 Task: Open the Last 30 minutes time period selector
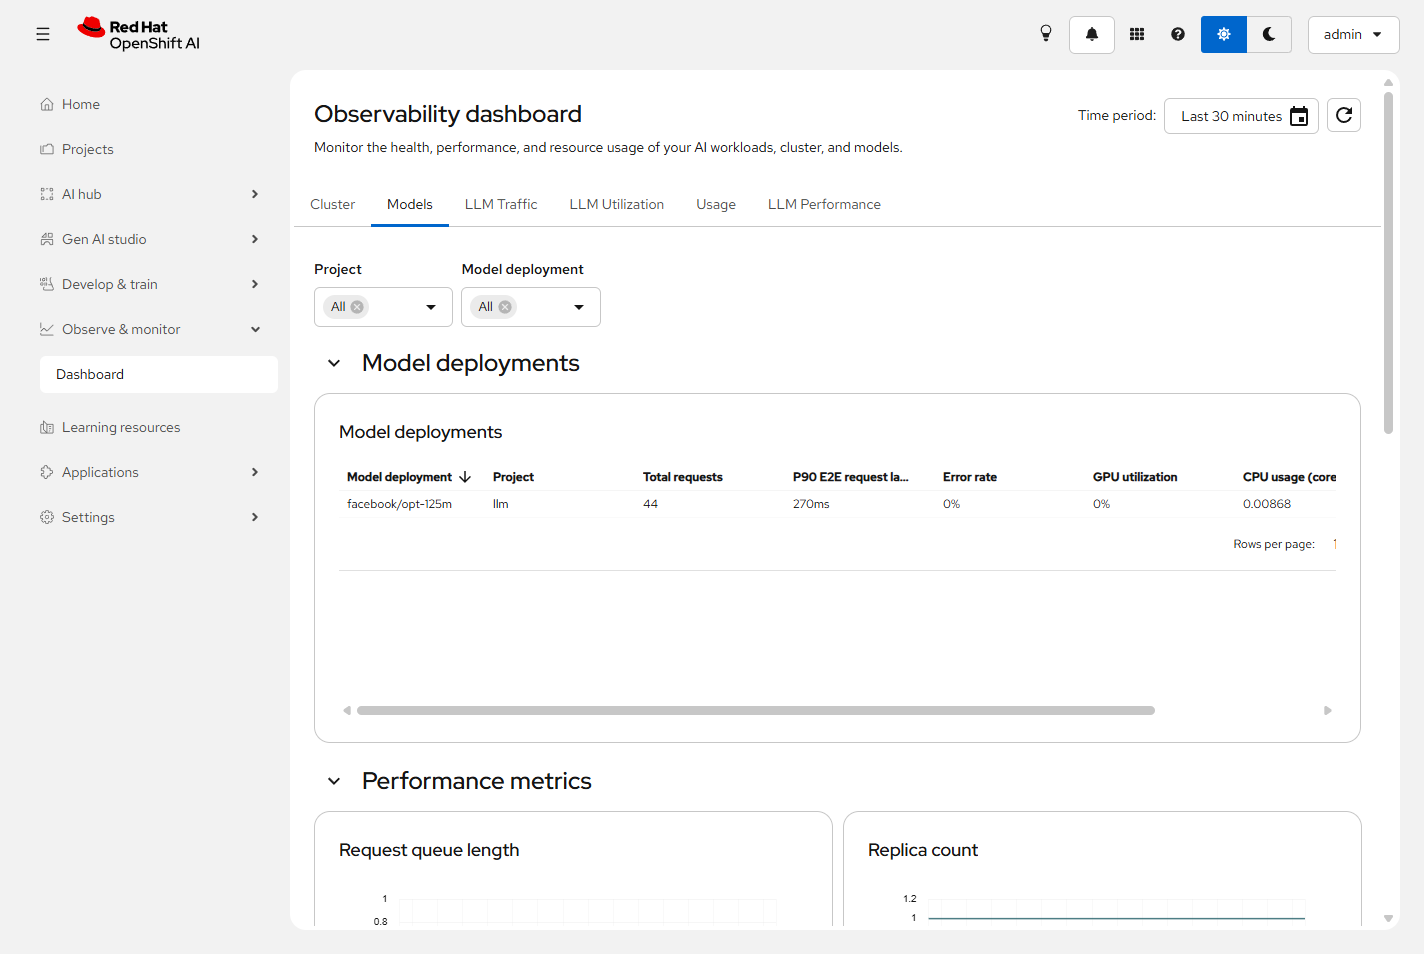pos(1241,116)
